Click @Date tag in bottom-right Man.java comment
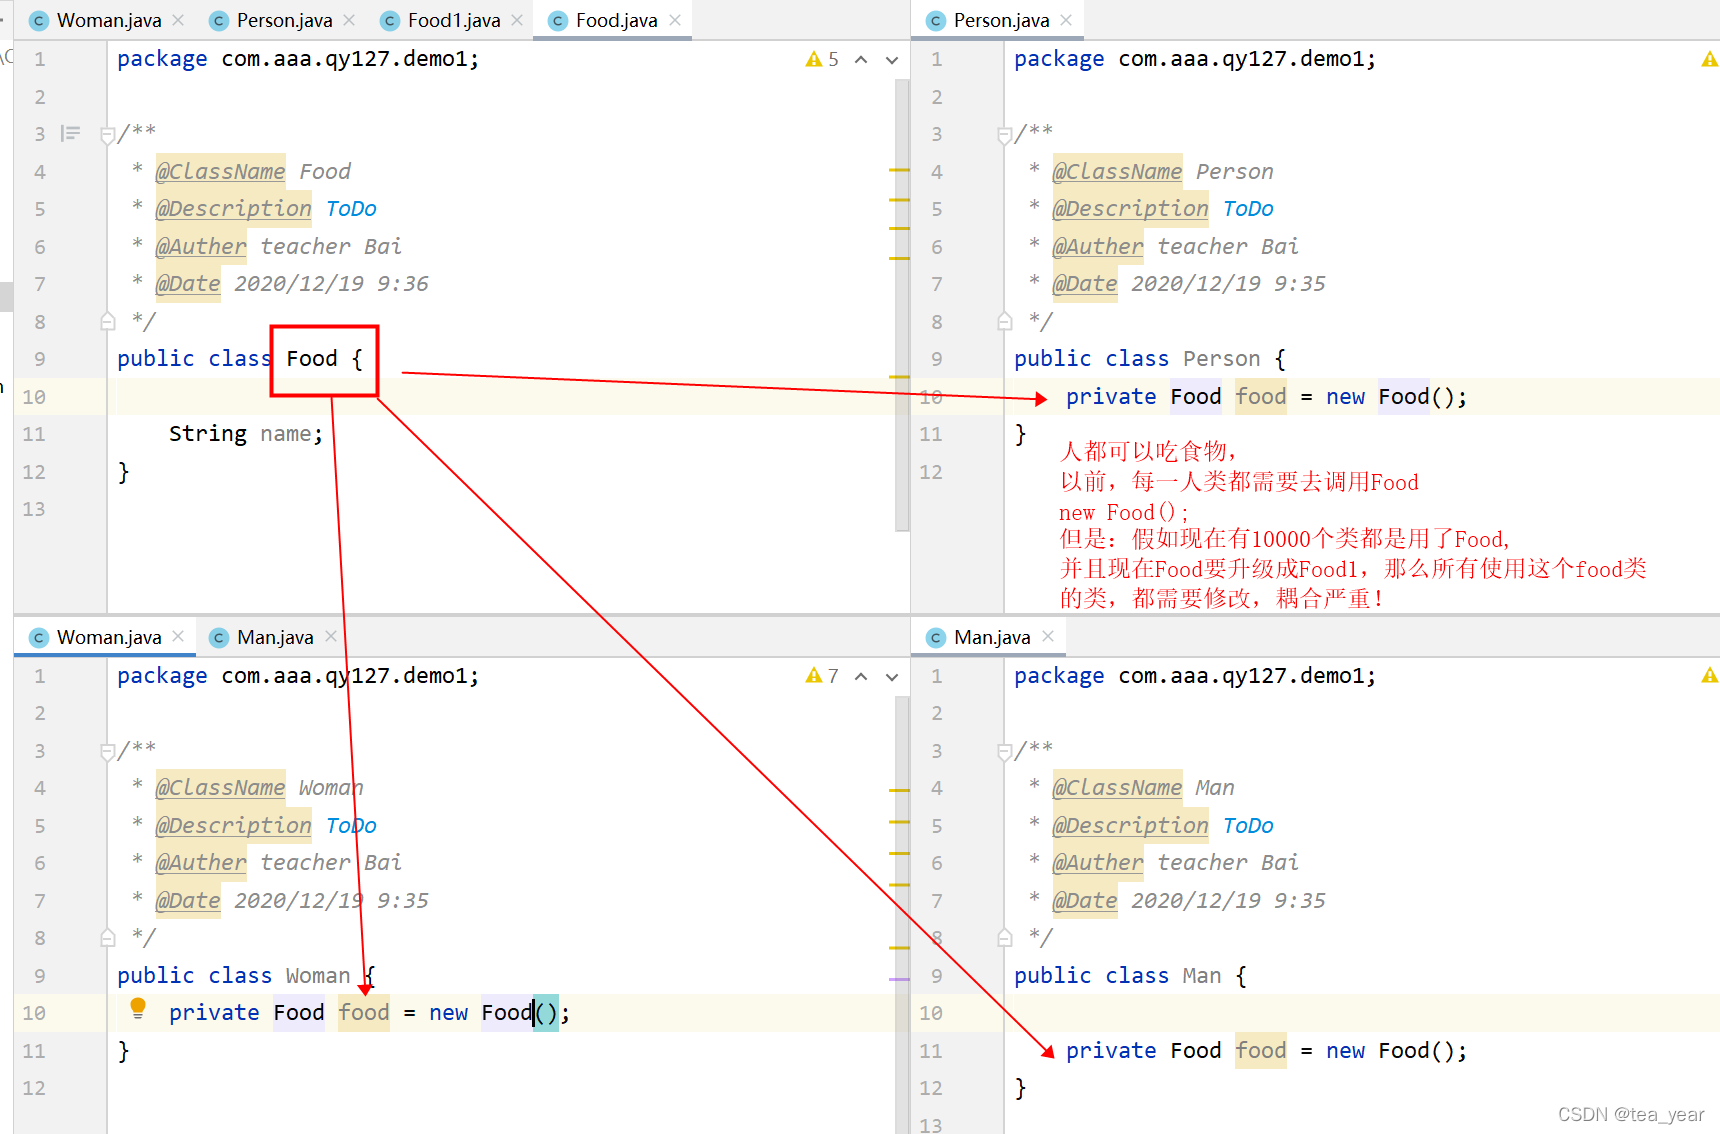The height and width of the screenshot is (1134, 1720). (1084, 901)
